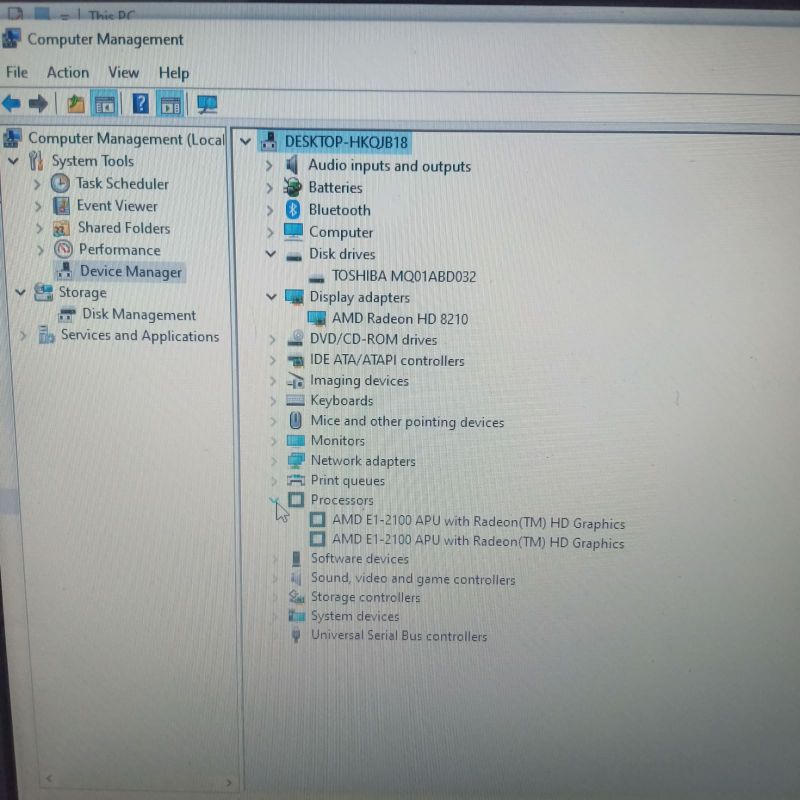Viewport: 800px width, 800px height.
Task: Select Computer Management (Local) root node
Action: click(x=126, y=139)
